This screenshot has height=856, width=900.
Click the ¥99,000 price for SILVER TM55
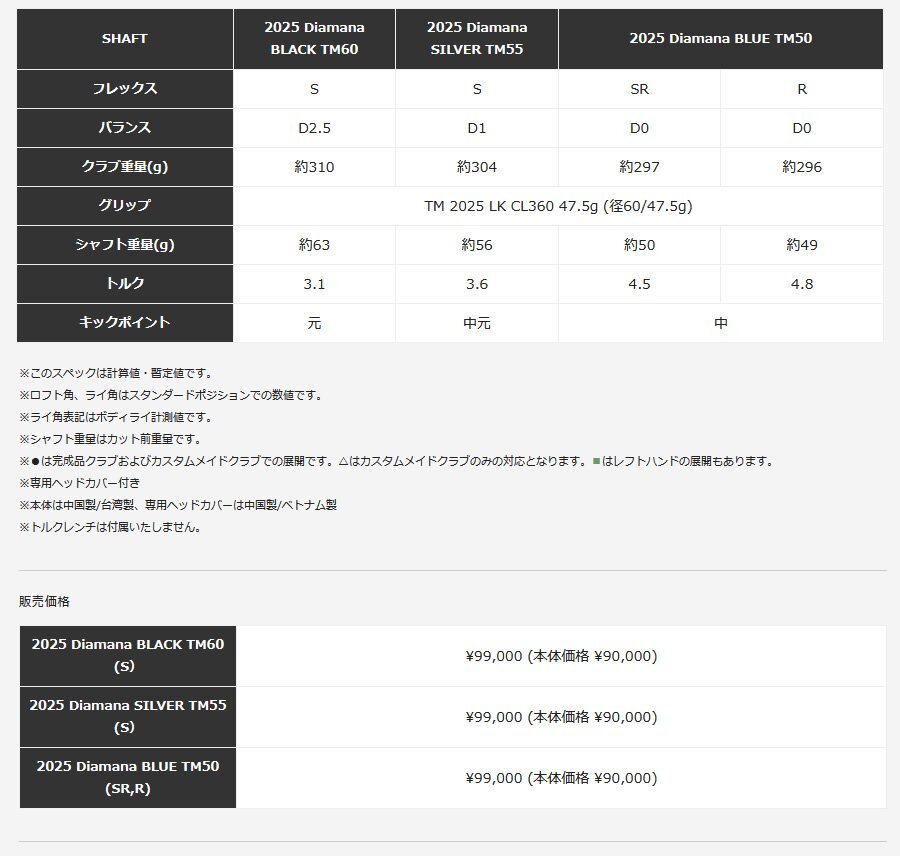coord(561,717)
